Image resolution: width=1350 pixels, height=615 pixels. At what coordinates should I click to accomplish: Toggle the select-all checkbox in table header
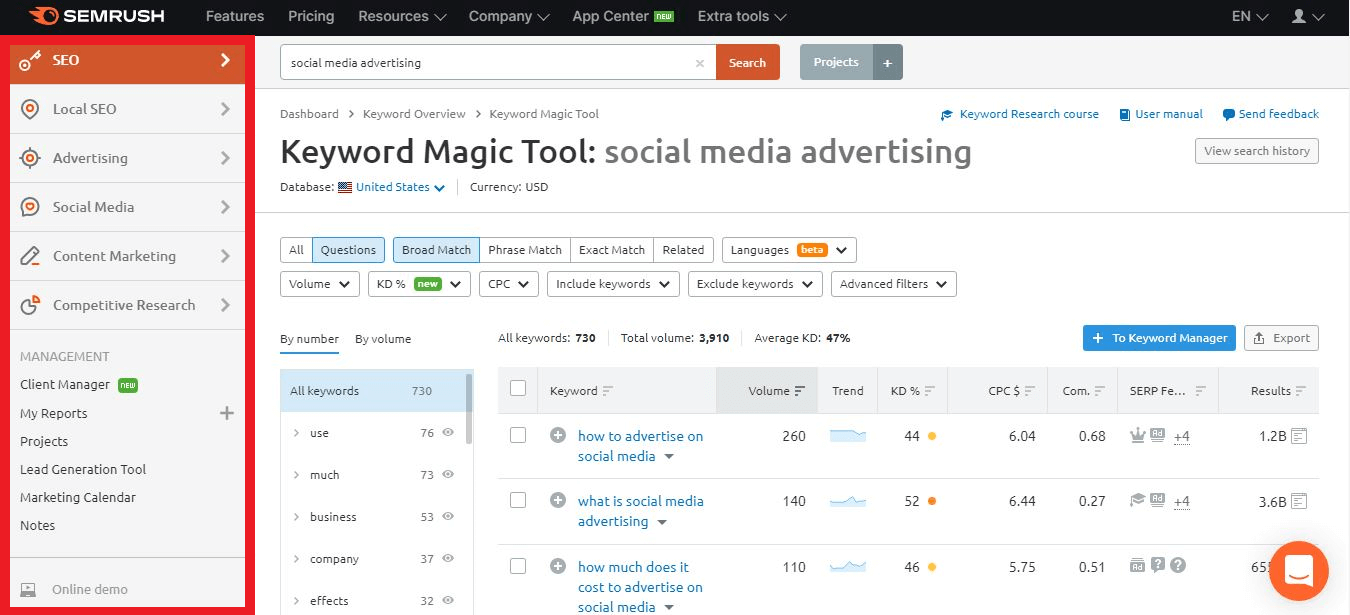click(518, 389)
